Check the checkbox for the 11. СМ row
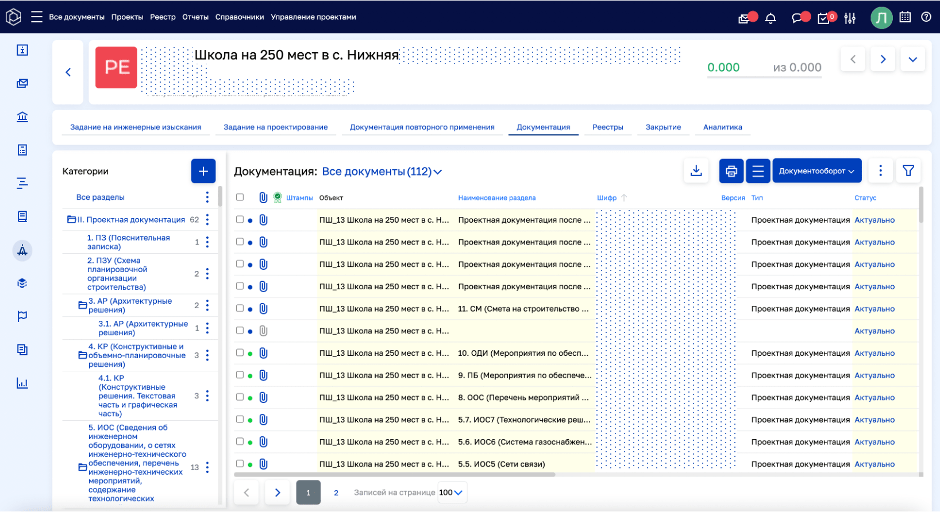Viewport: 941px width, 512px height. (239, 309)
